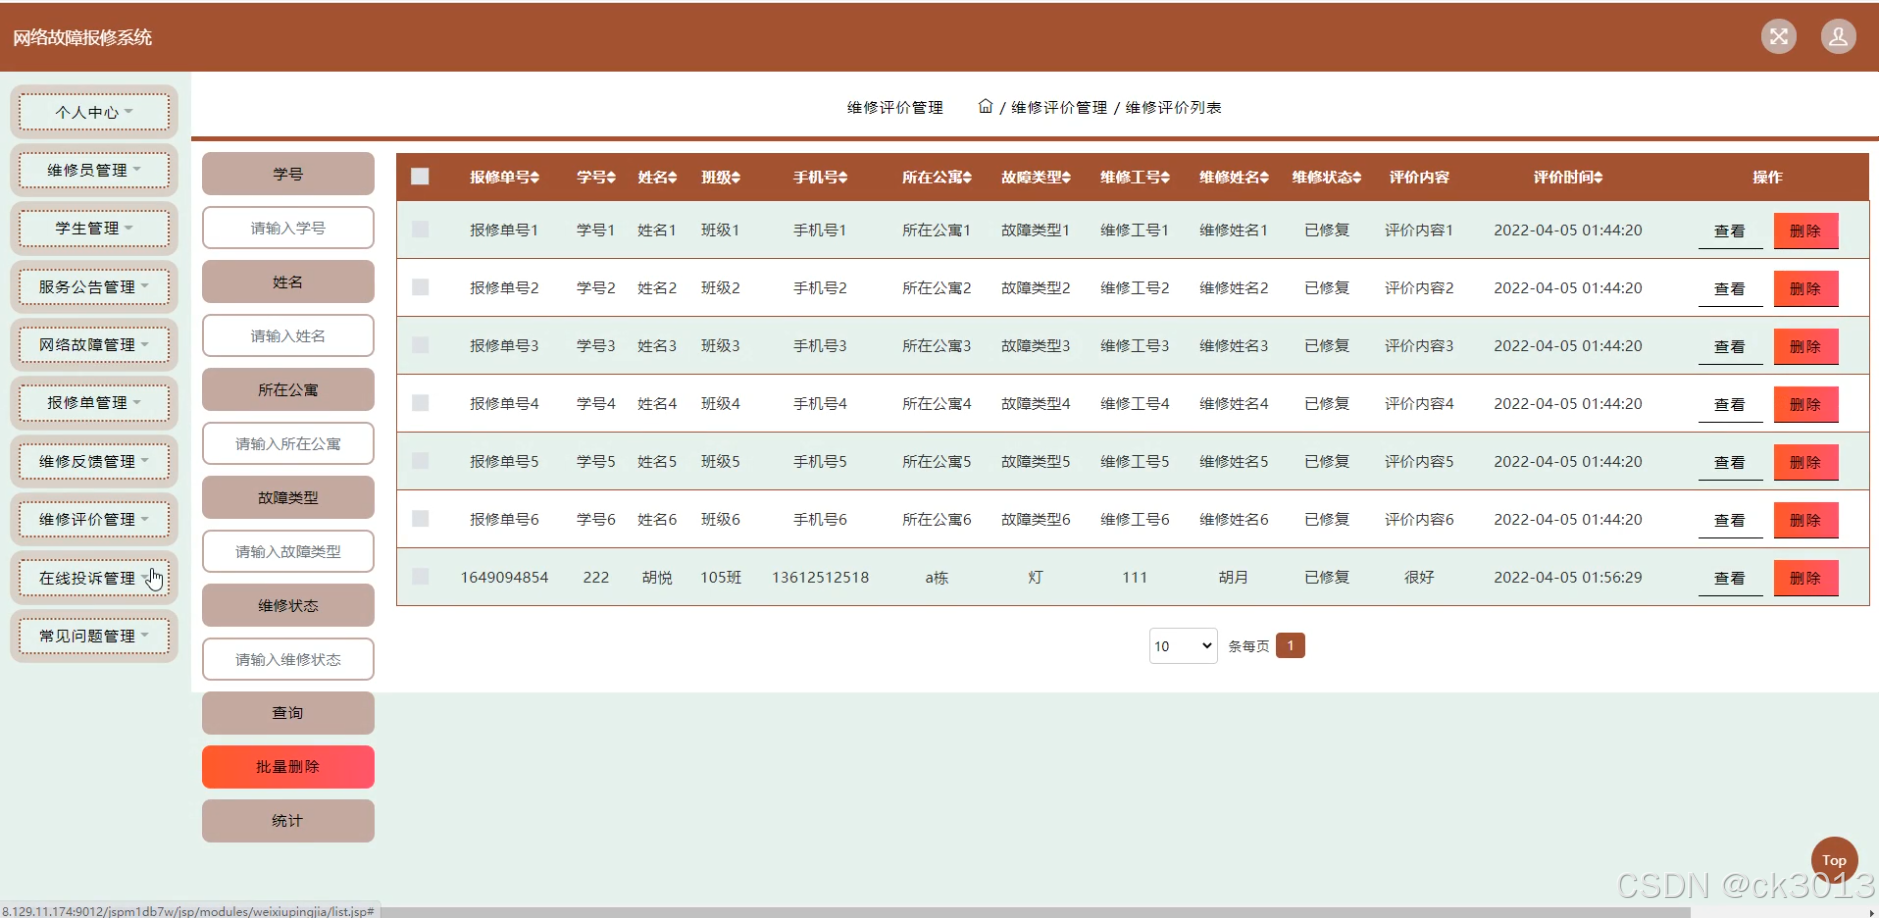Sort the table by 报修单号 column
Image resolution: width=1879 pixels, height=918 pixels.
[x=504, y=176]
